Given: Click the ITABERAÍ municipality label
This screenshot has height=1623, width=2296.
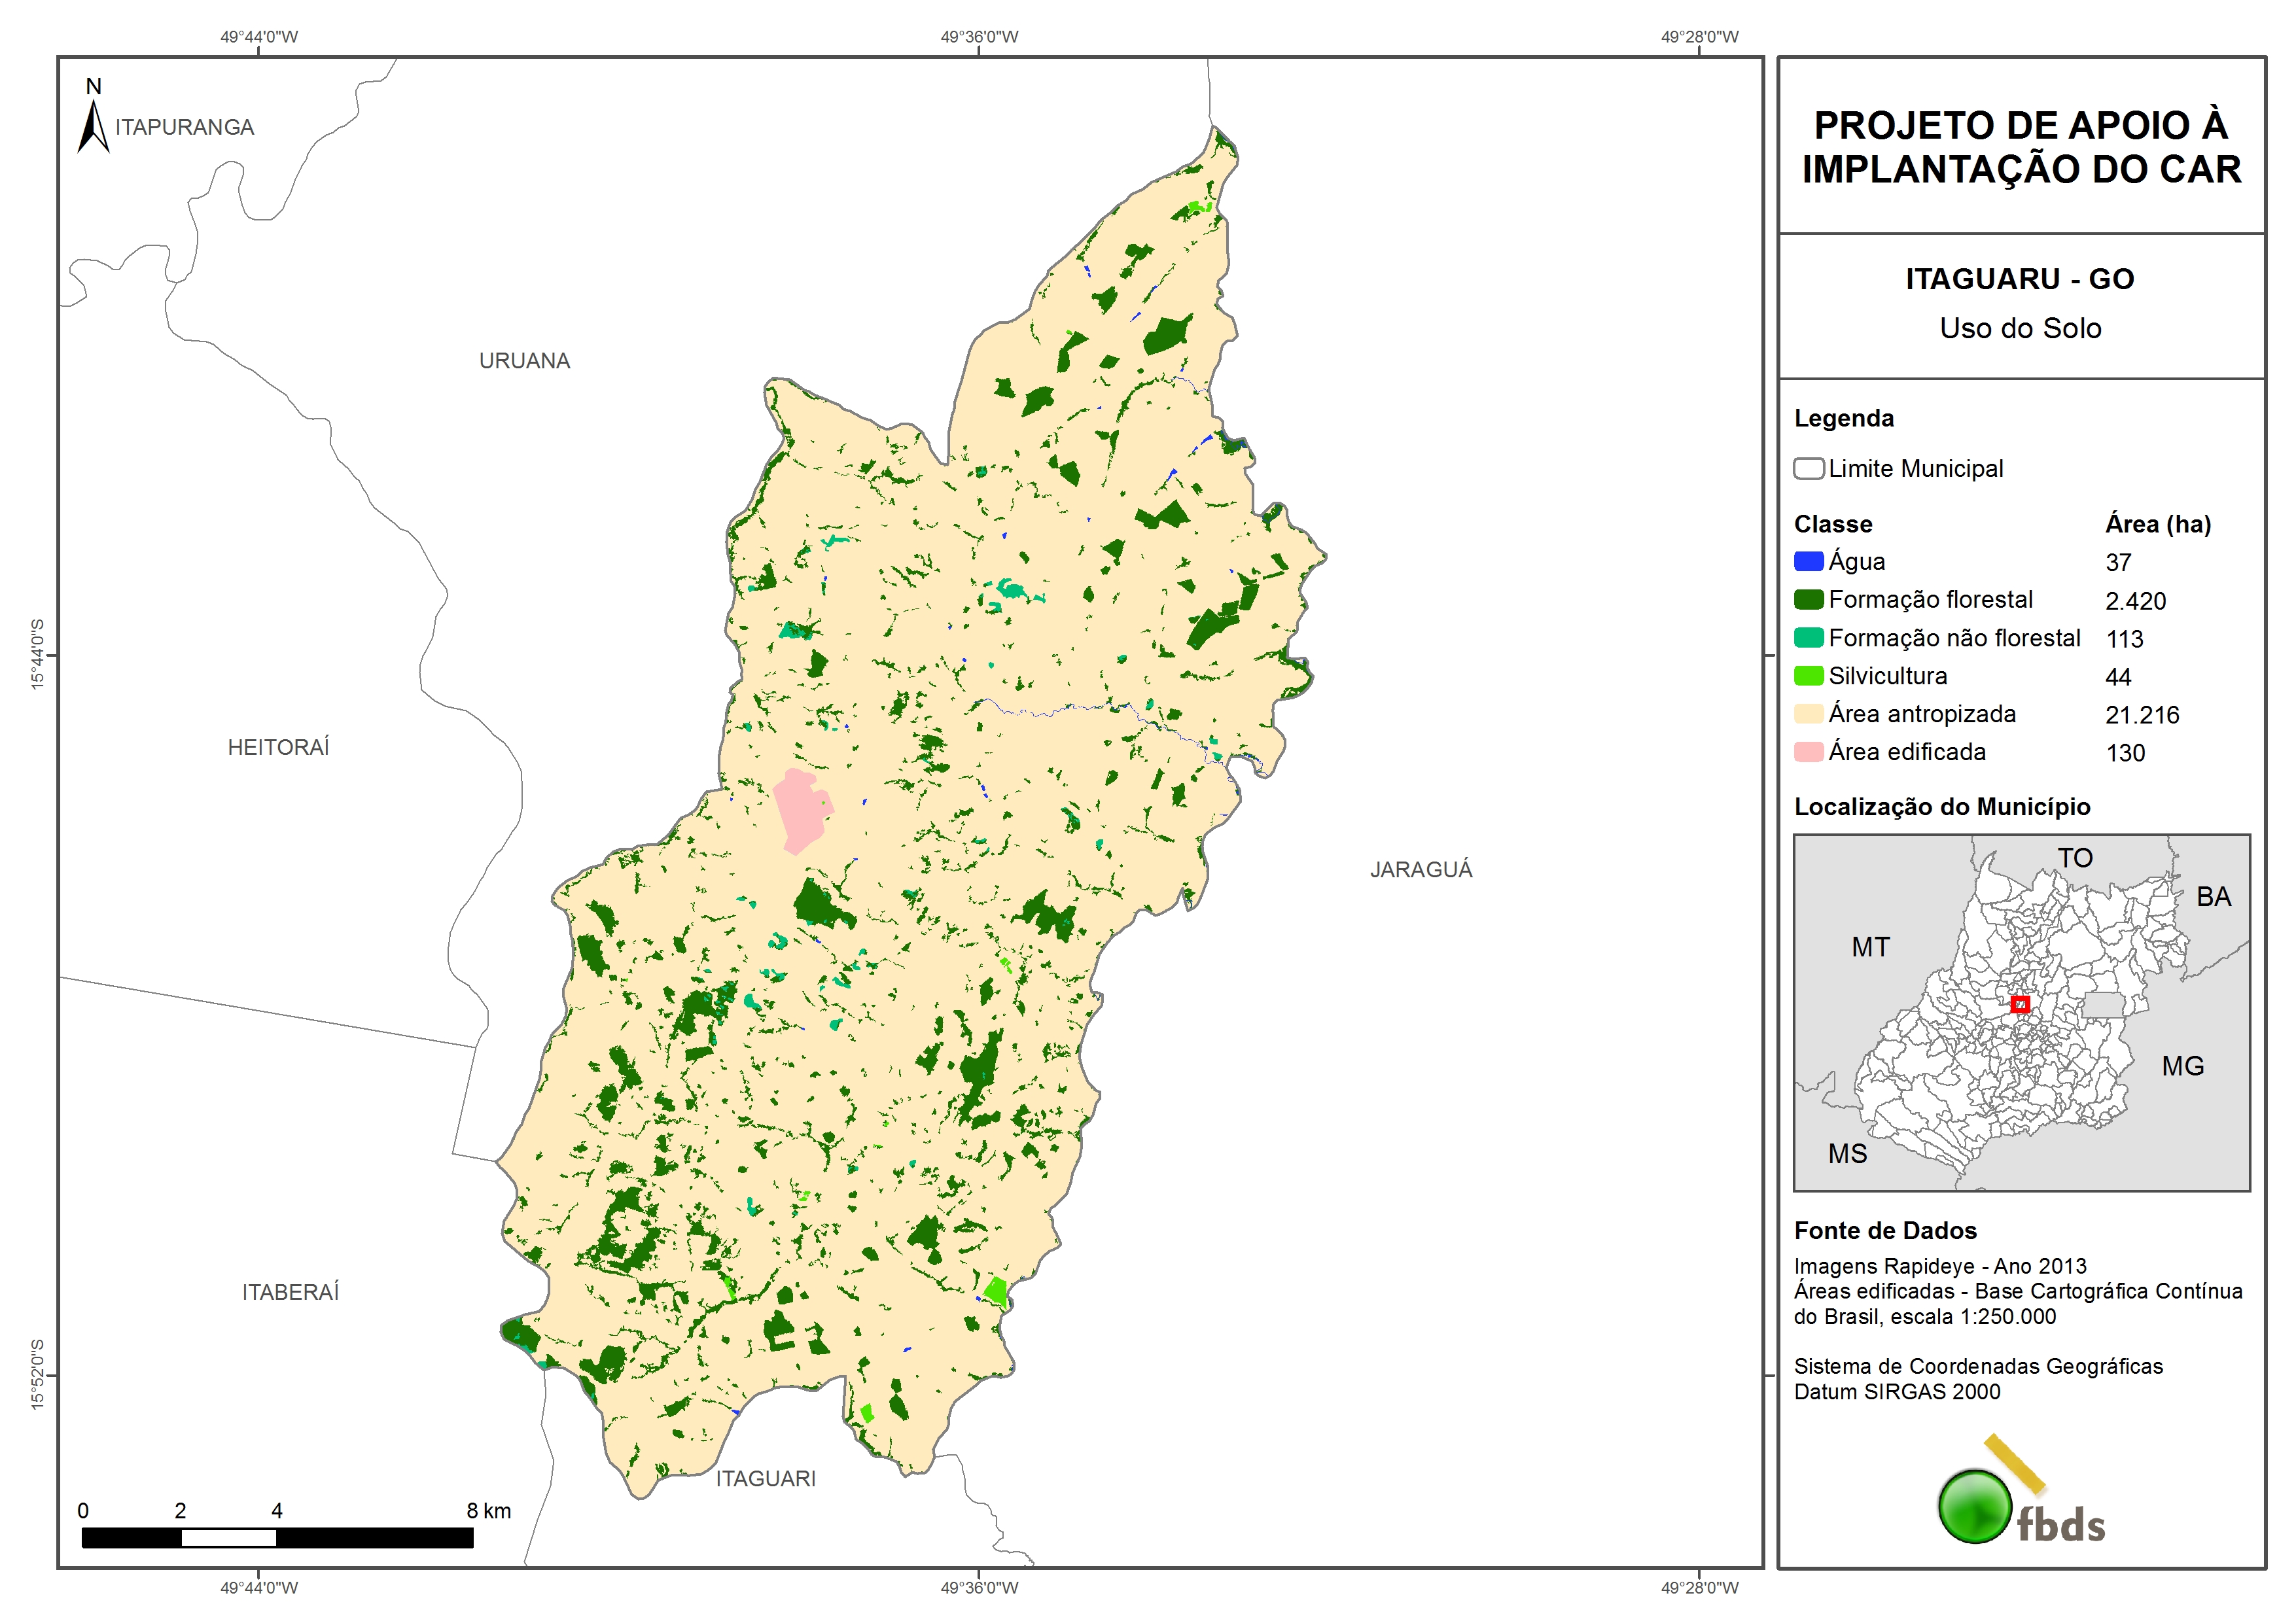Looking at the screenshot, I should pyautogui.click(x=290, y=1293).
